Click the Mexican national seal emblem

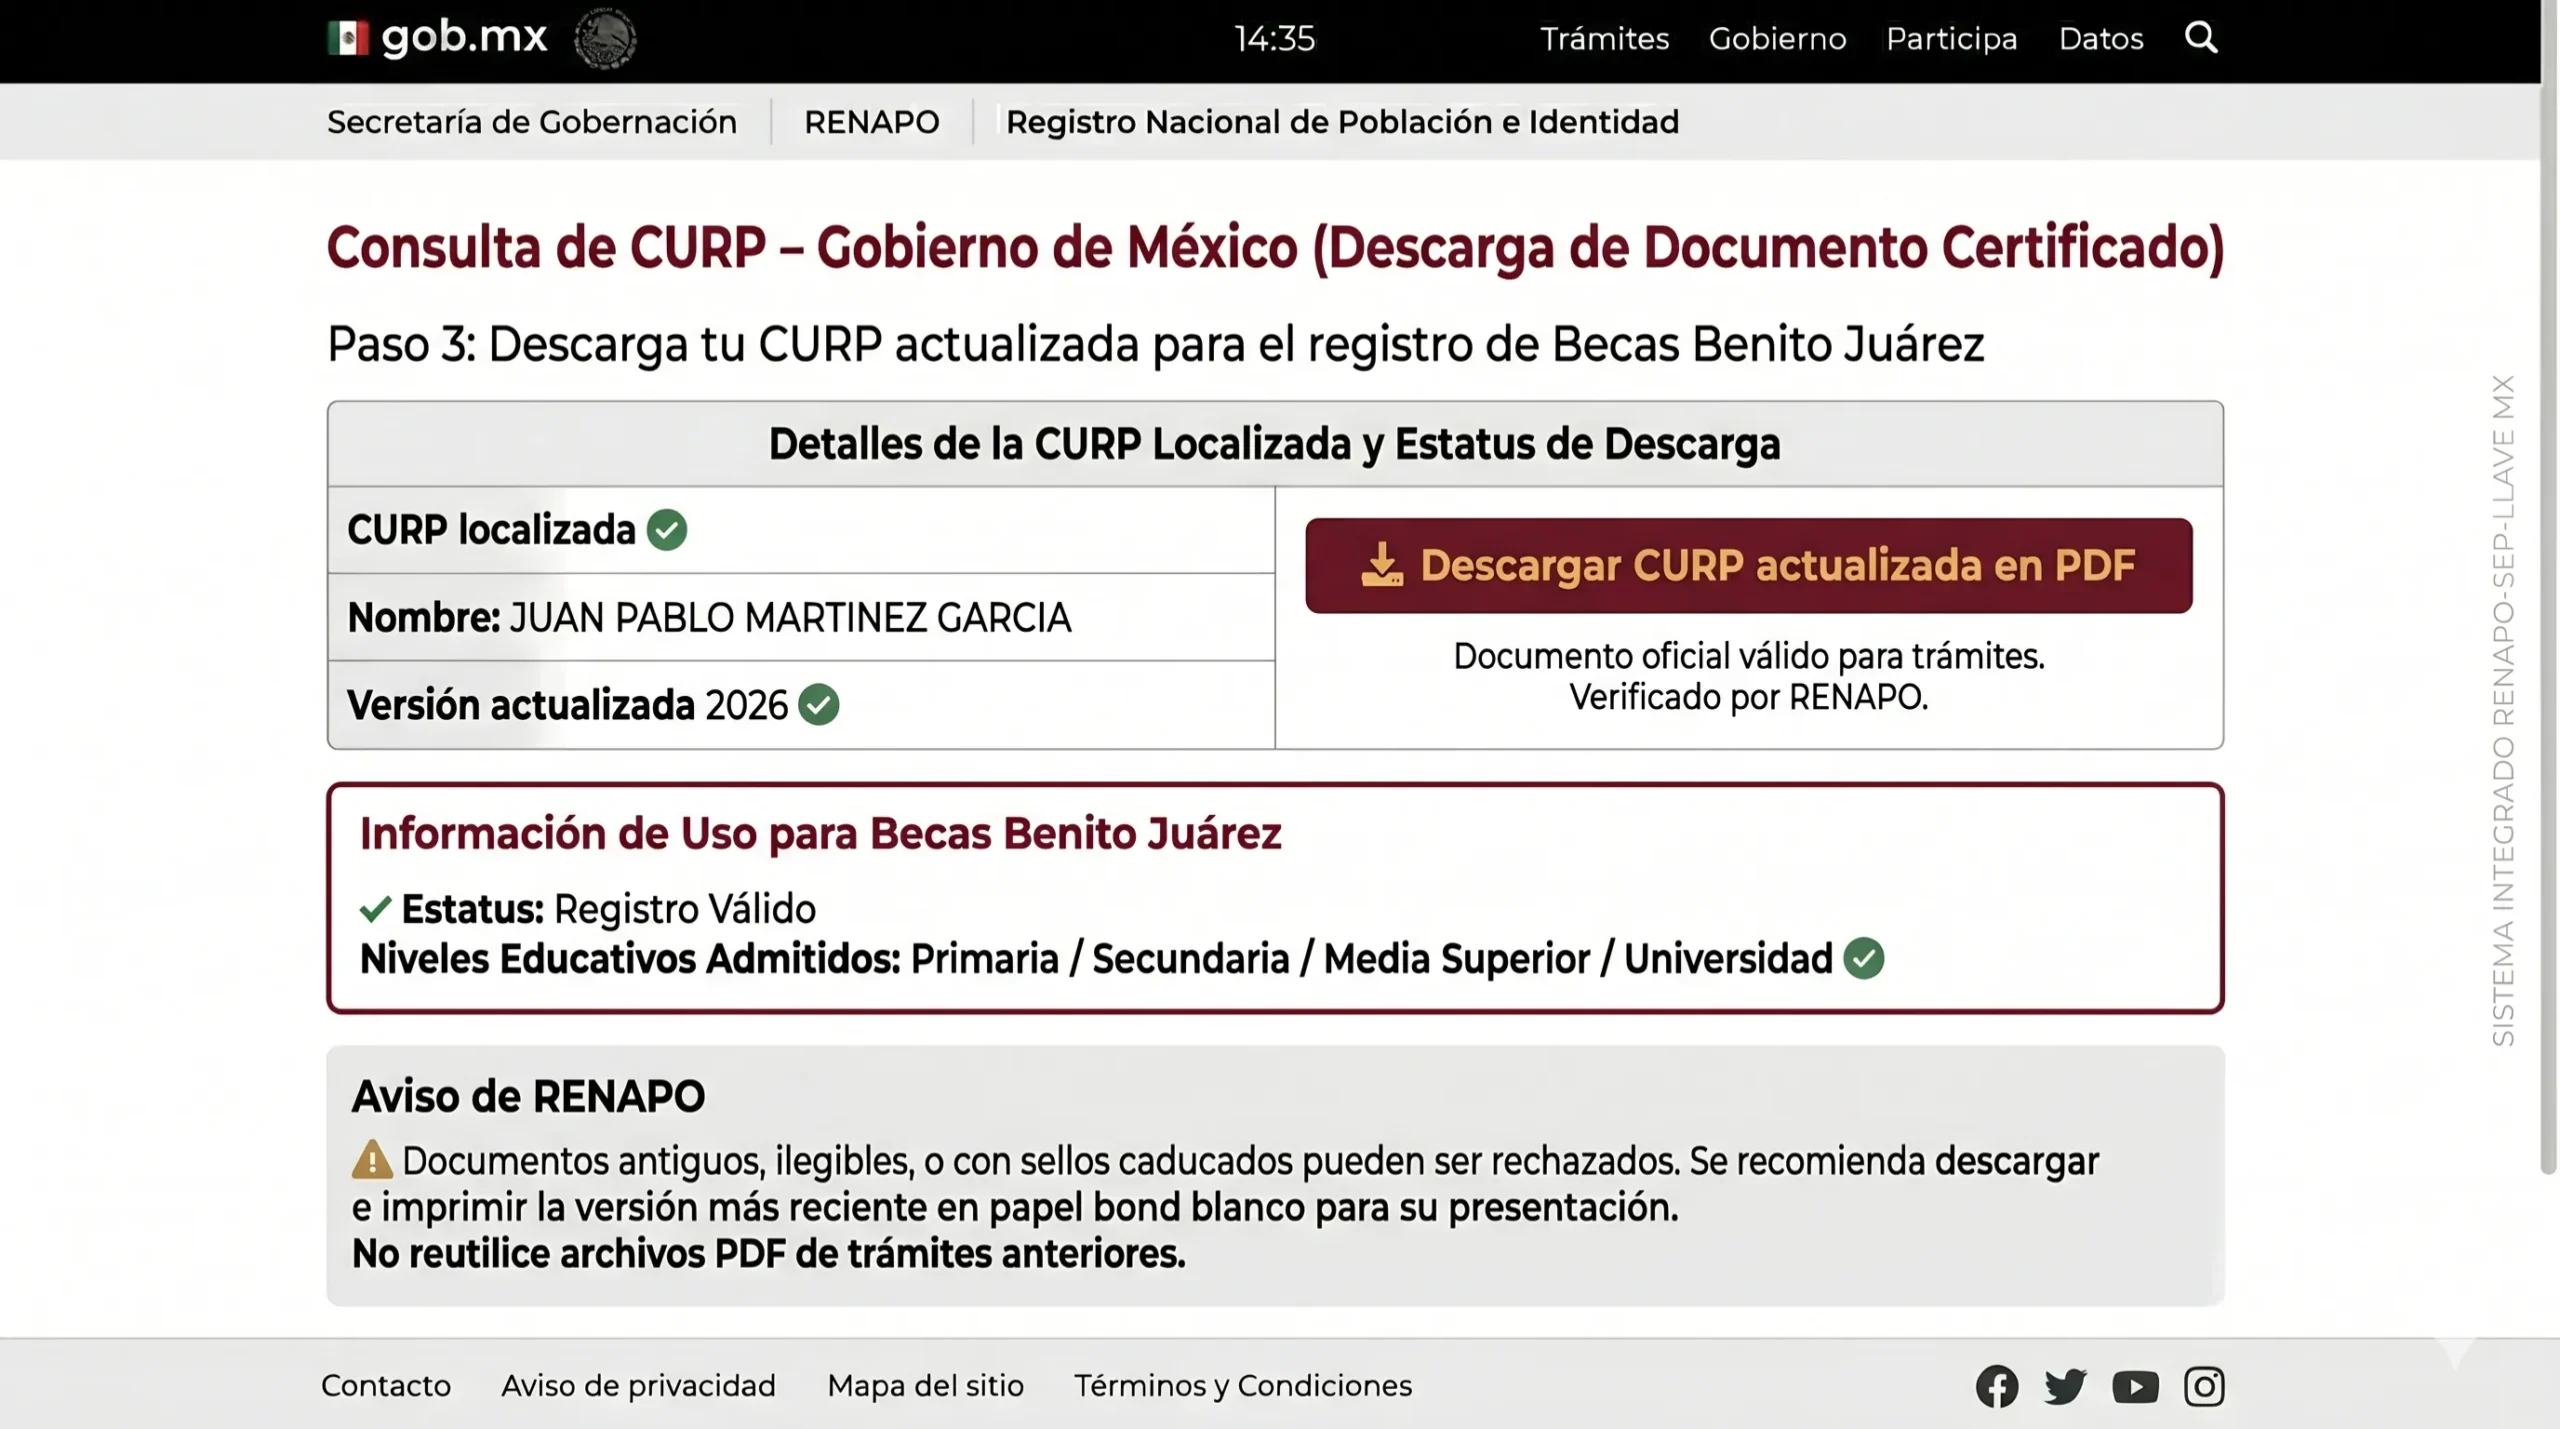(605, 38)
